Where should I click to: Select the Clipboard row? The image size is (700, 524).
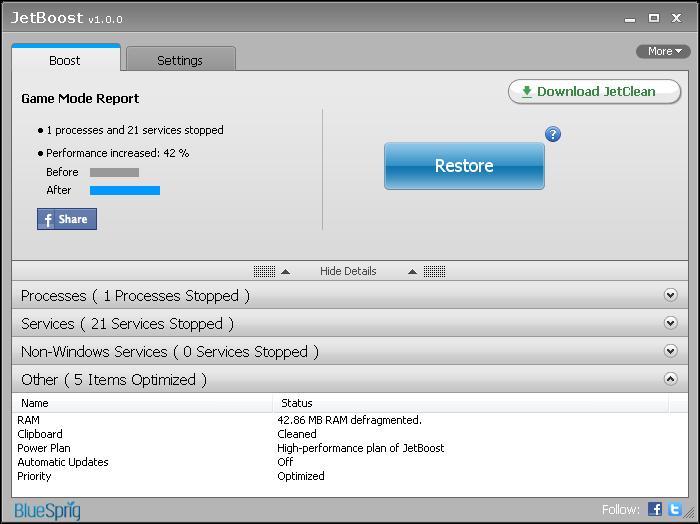click(350, 434)
